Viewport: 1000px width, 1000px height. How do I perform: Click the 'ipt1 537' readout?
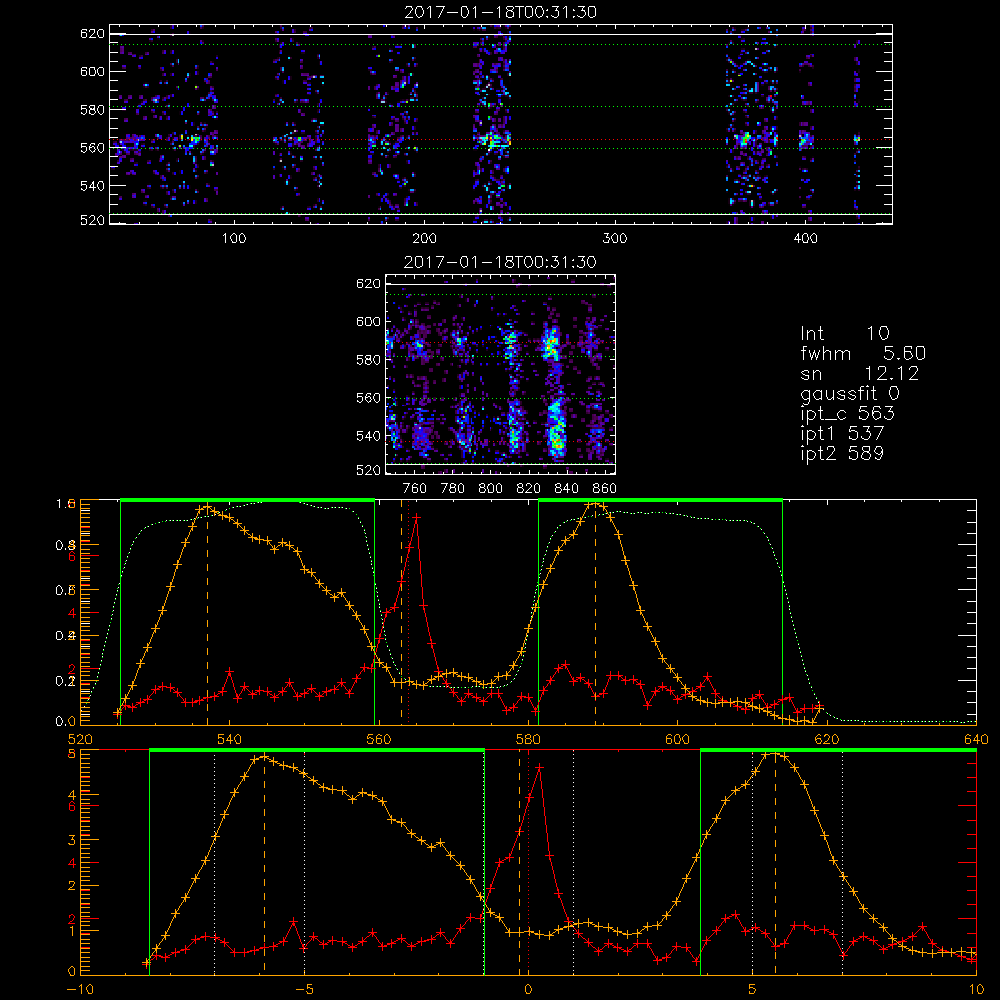tap(842, 434)
